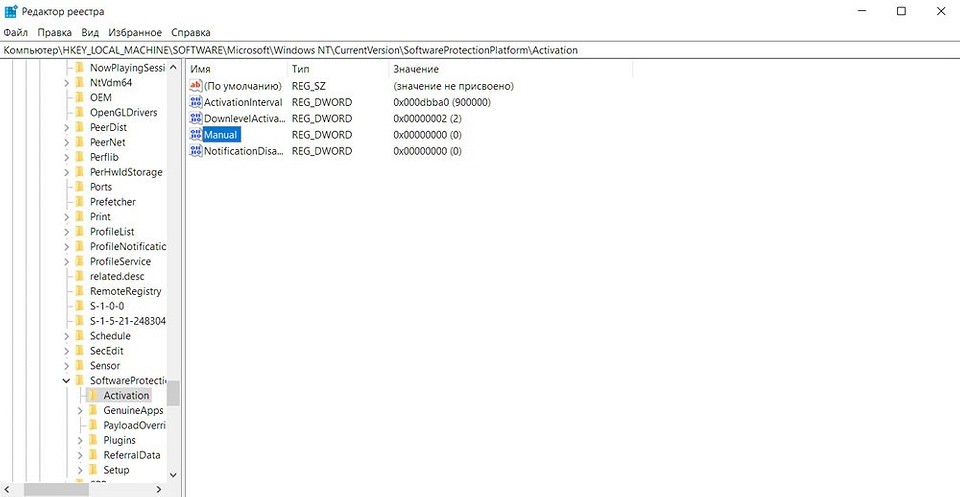Click the value 0x000dbba0 (900000)
The width and height of the screenshot is (960, 497).
point(442,102)
